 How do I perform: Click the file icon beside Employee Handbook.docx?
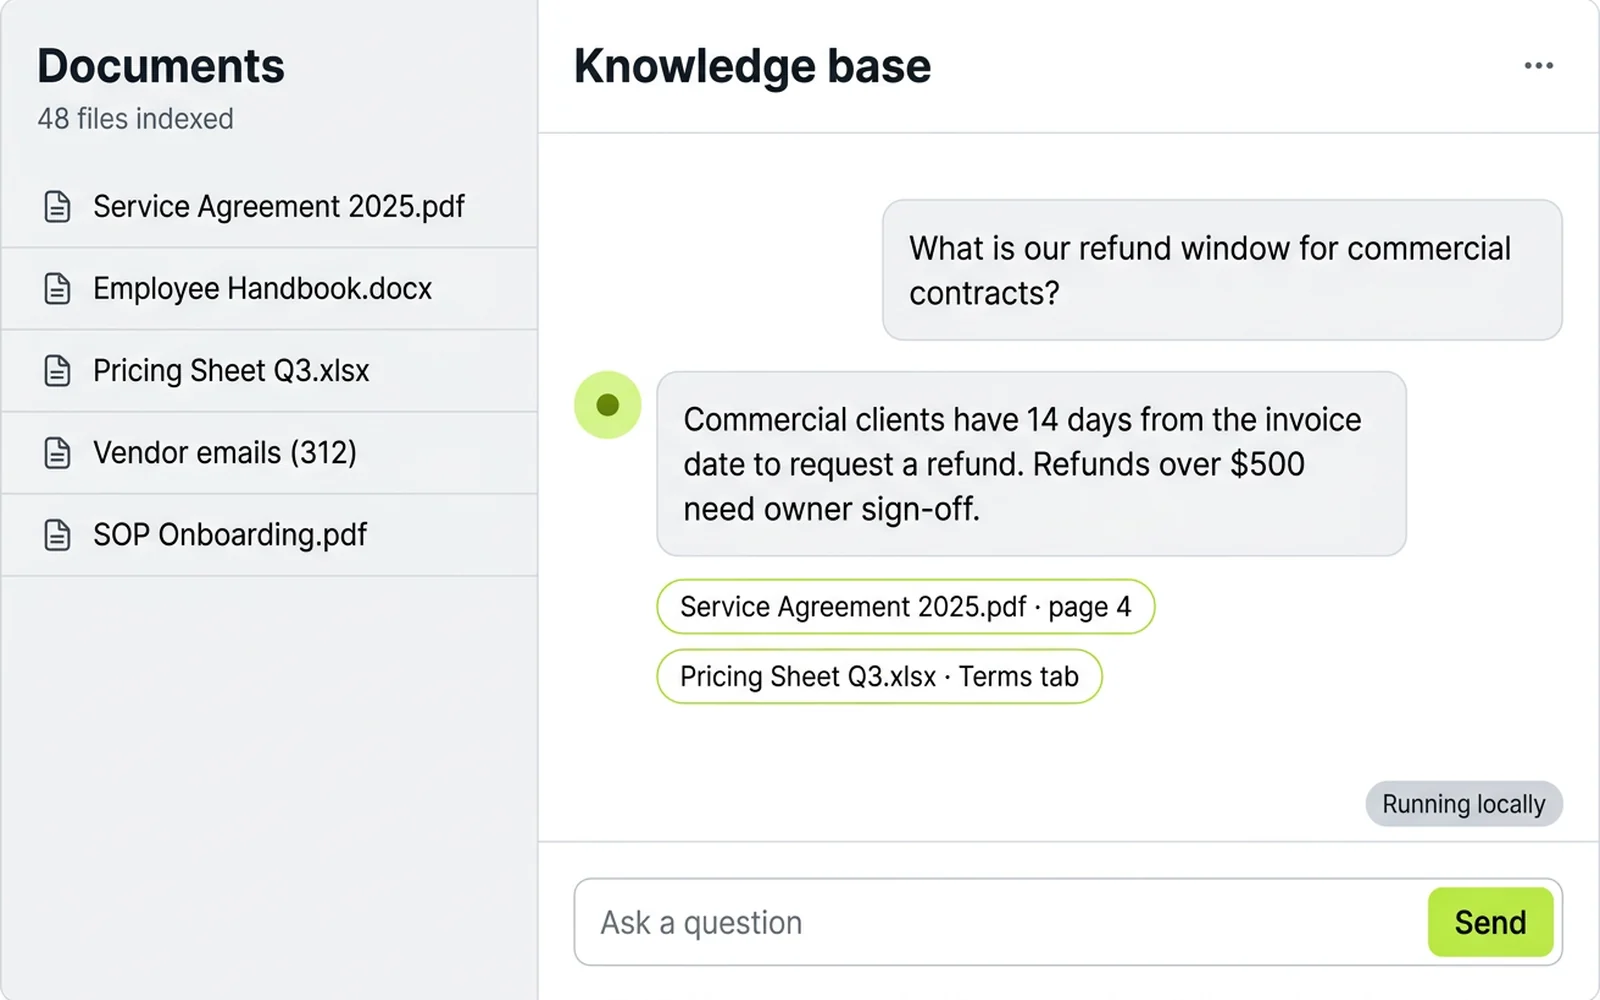pos(58,289)
